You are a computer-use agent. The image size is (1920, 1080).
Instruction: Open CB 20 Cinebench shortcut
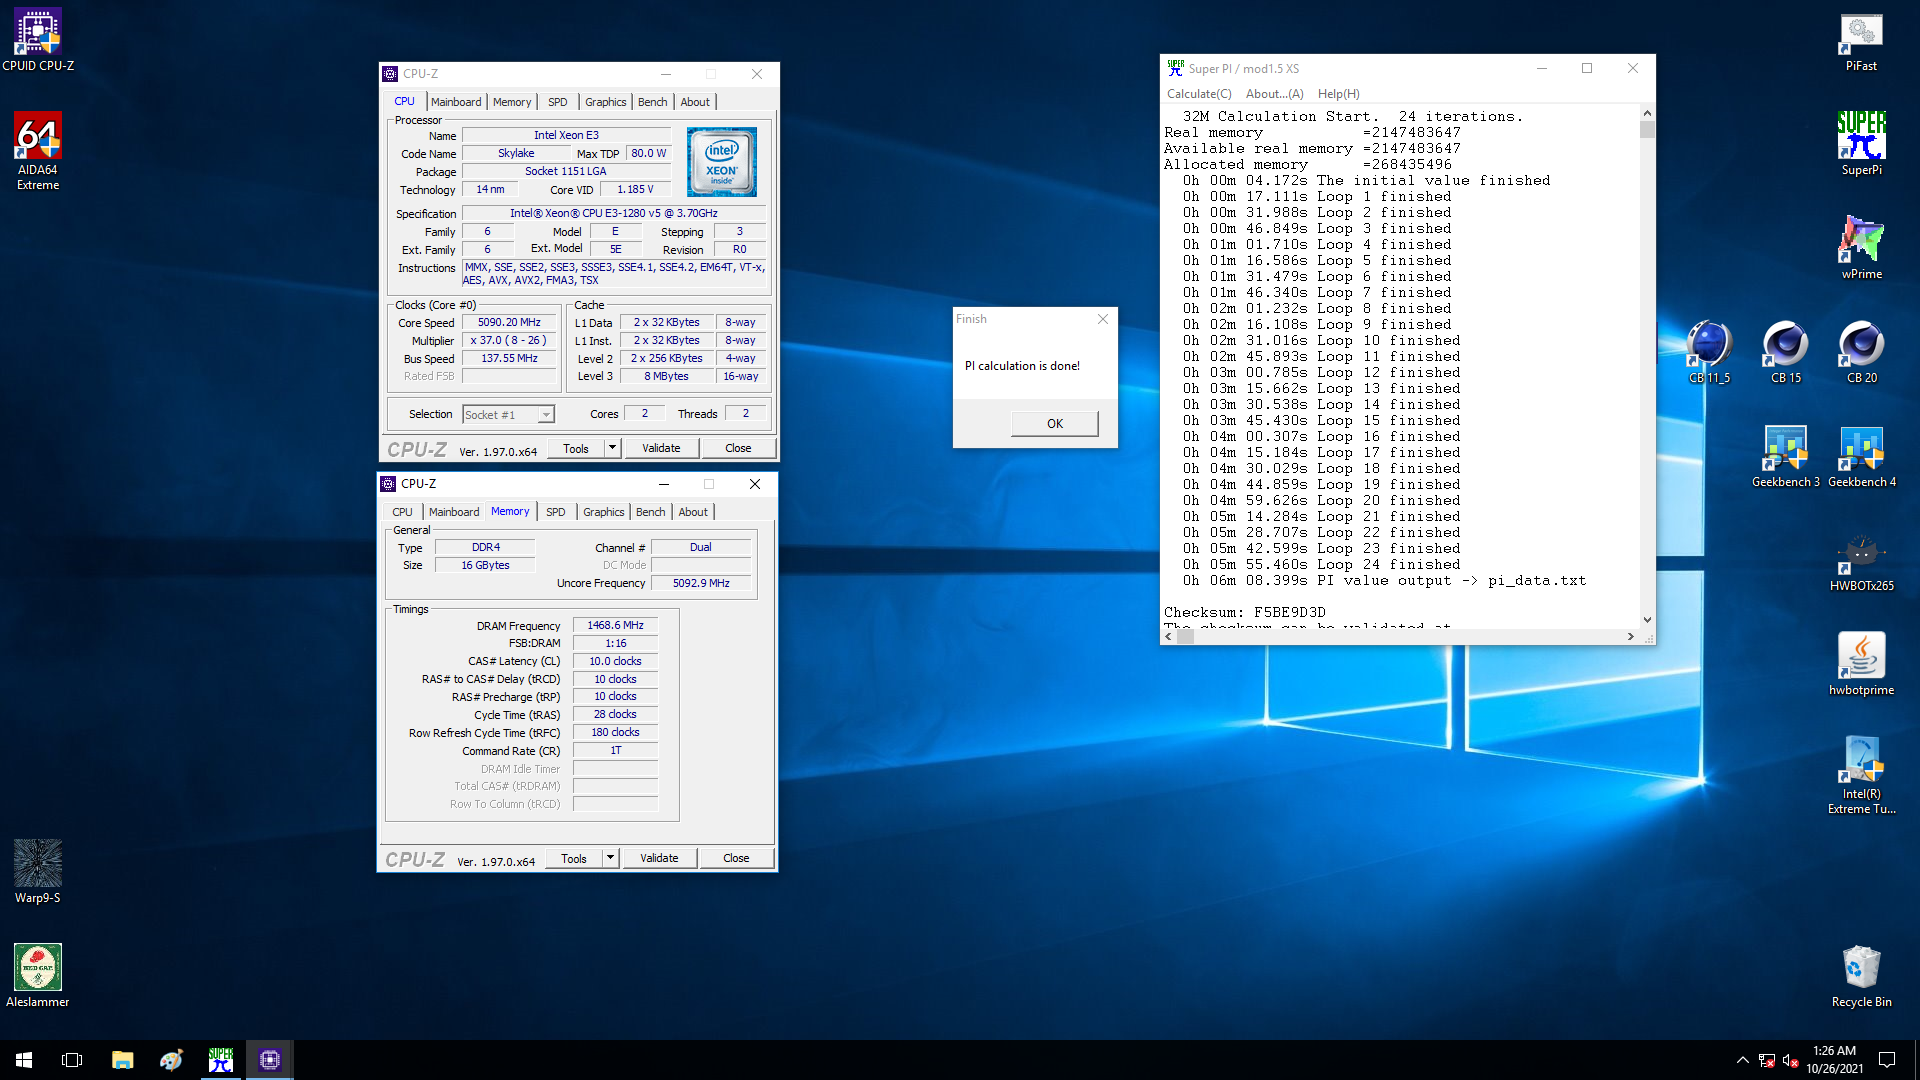[x=1861, y=352]
